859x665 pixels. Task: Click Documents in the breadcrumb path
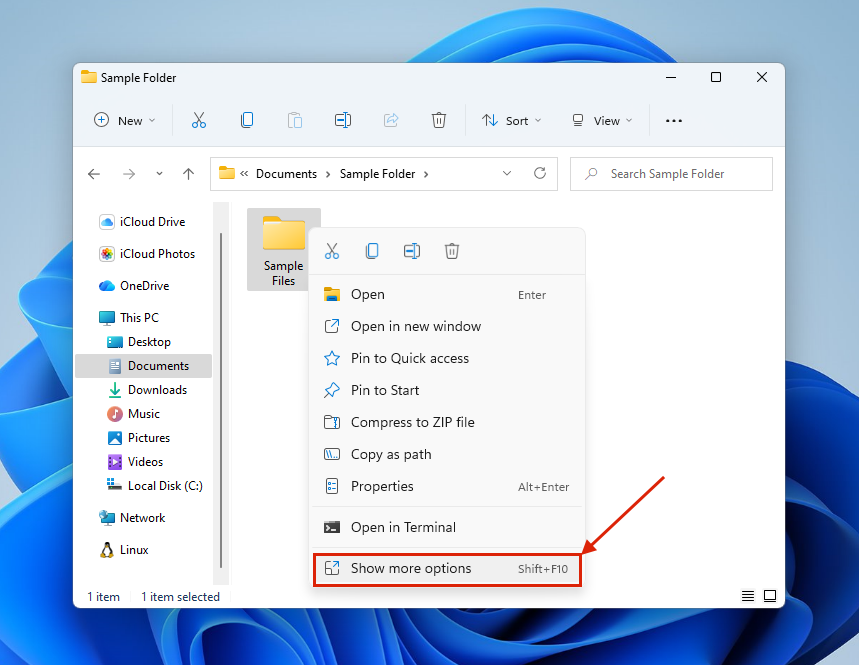286,174
